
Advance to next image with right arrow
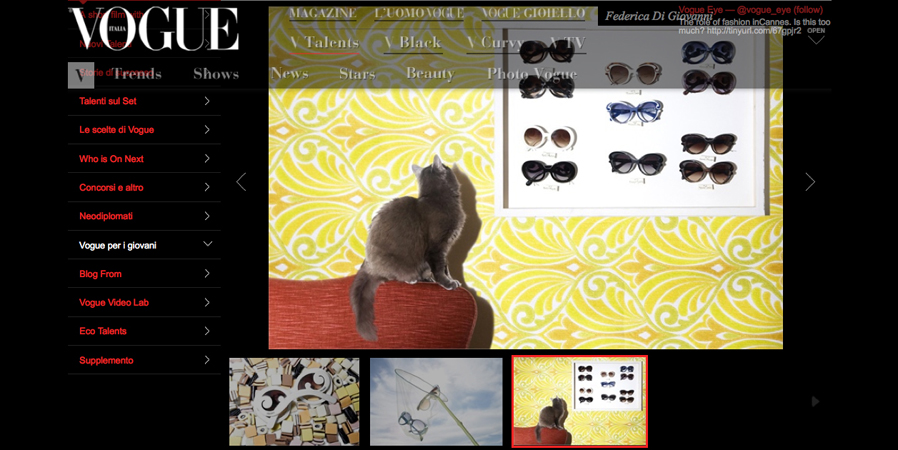pos(810,182)
